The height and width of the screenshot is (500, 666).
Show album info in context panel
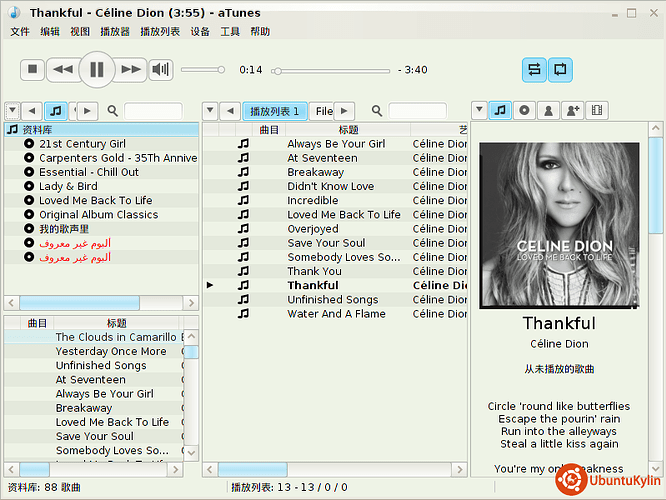click(x=524, y=110)
